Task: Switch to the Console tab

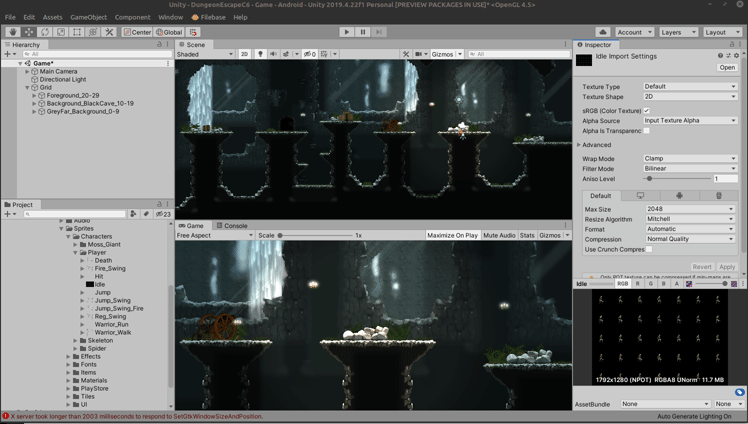Action: (x=232, y=226)
